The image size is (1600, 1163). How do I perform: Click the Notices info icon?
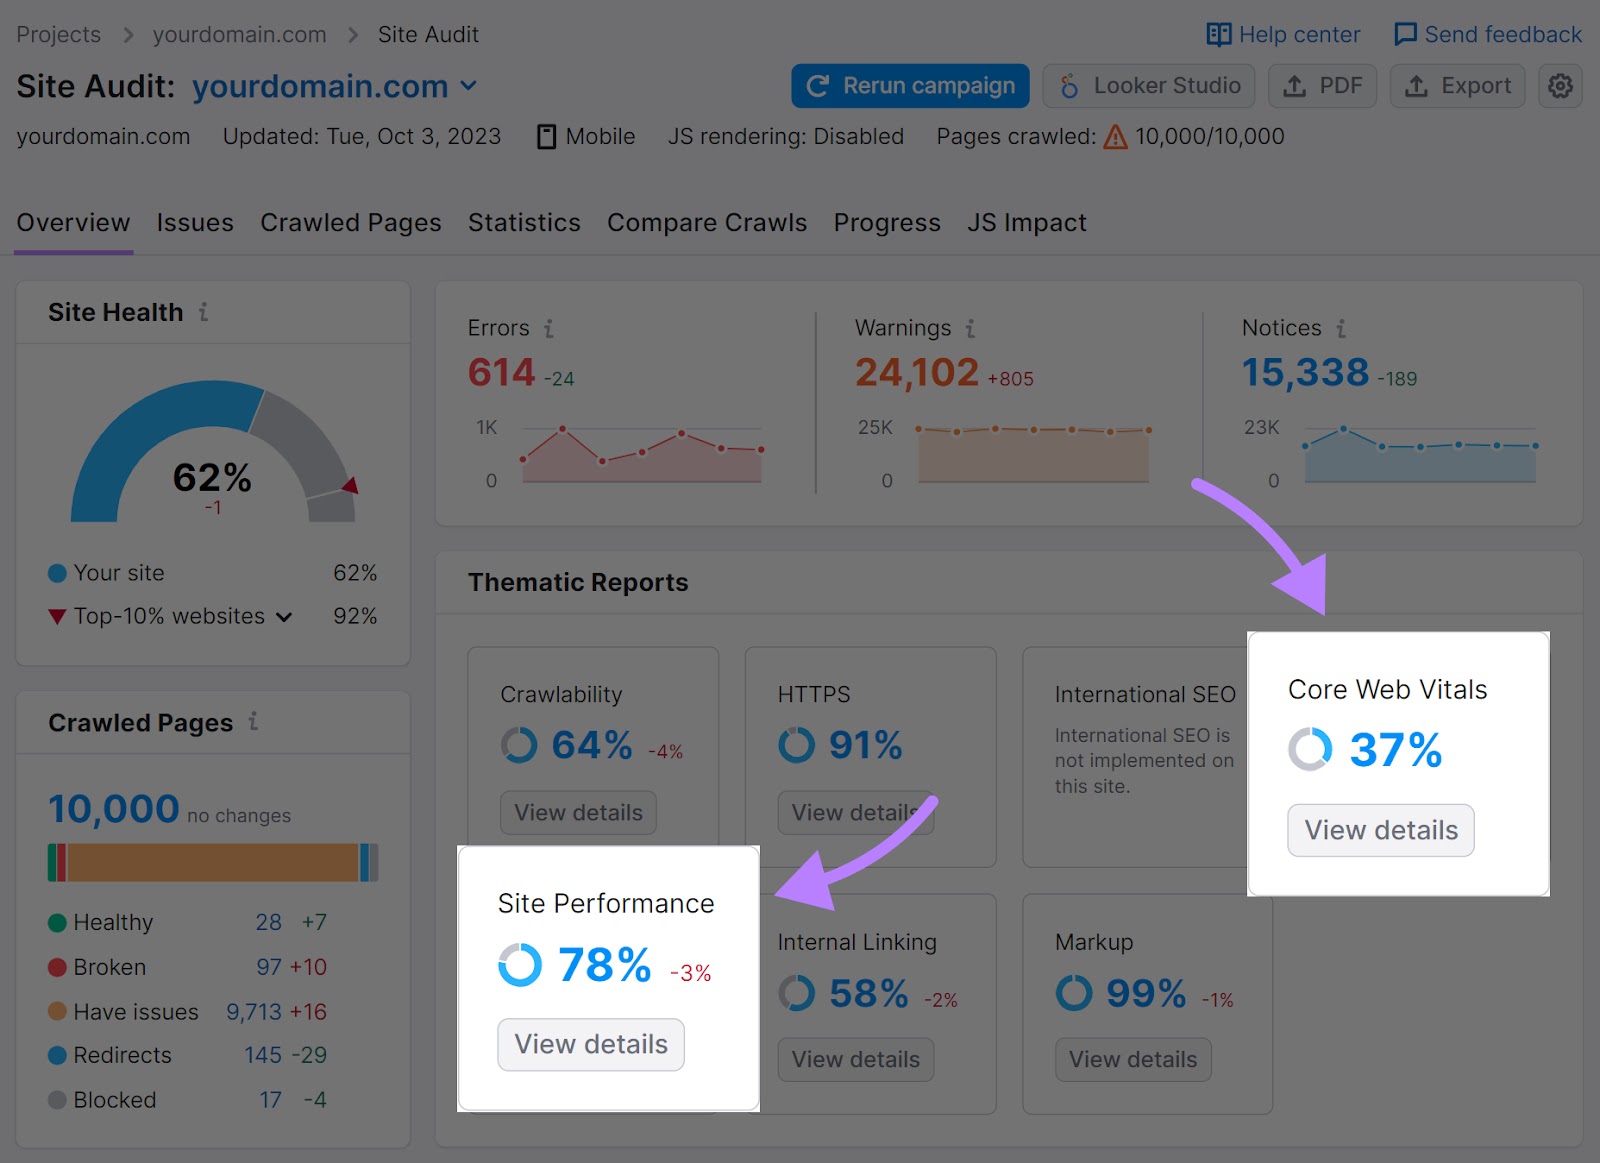click(x=1341, y=327)
